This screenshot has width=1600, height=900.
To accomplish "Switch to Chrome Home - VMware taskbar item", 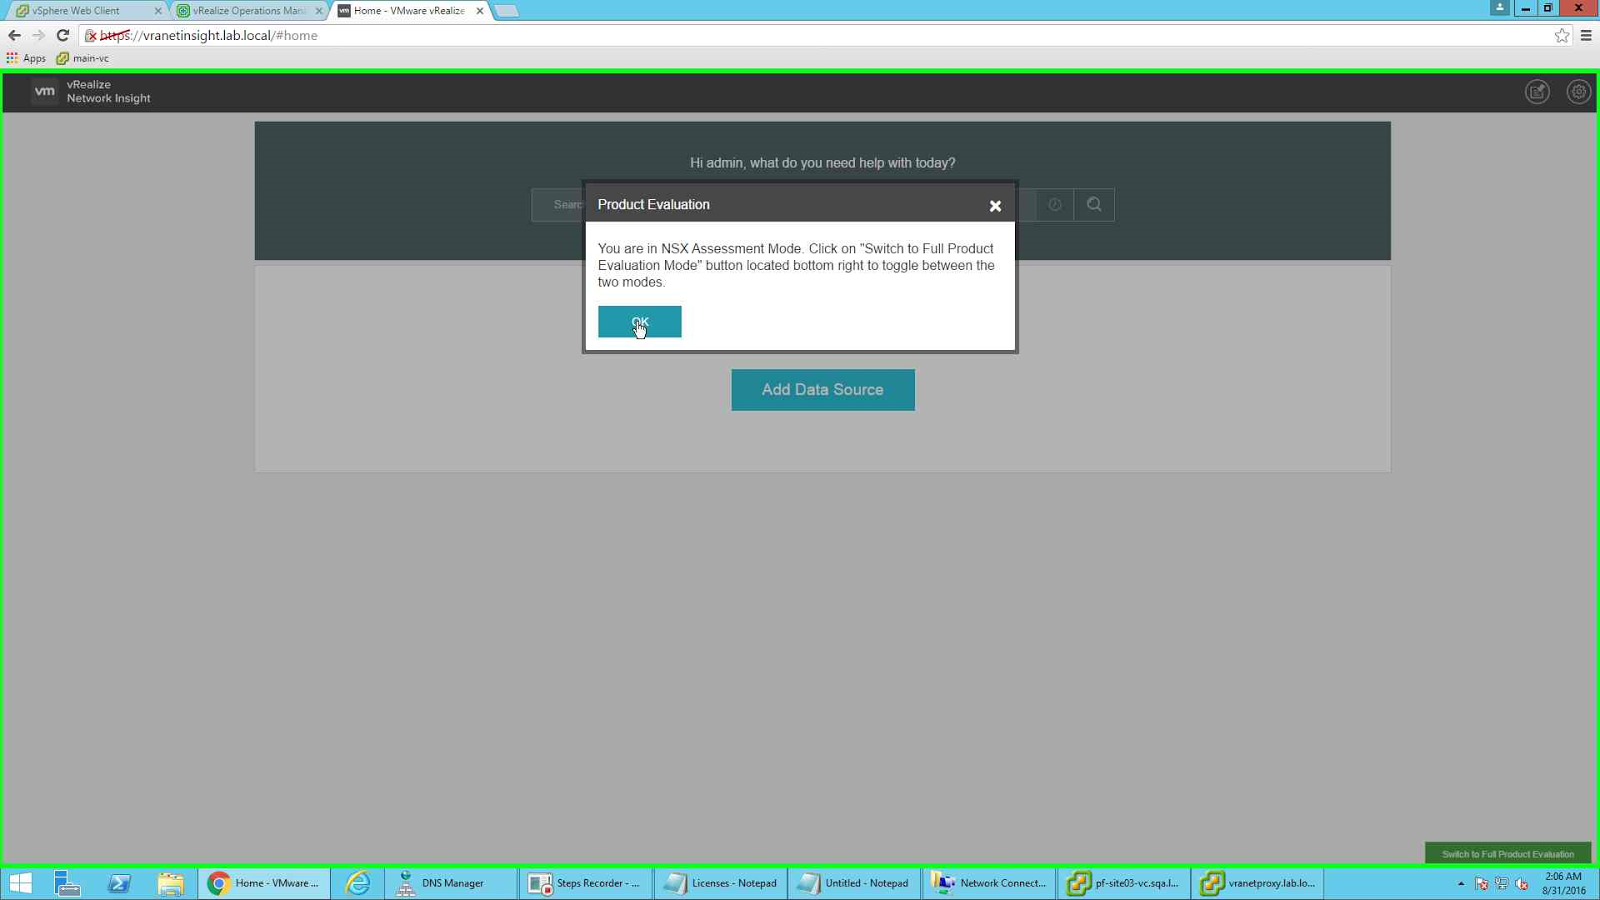I will click(x=264, y=883).
